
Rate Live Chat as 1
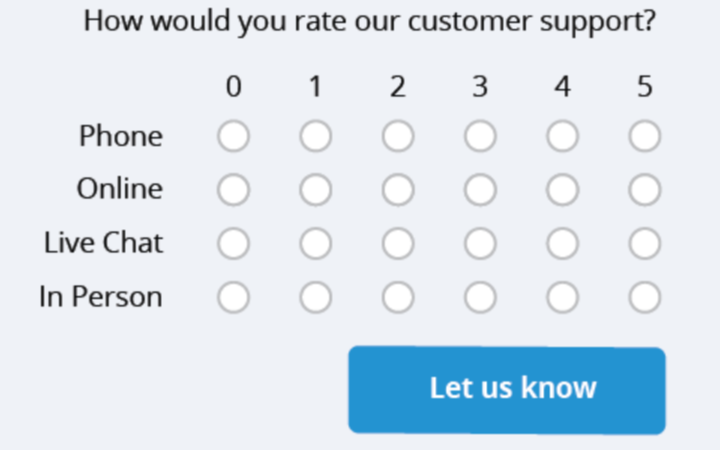tap(315, 243)
